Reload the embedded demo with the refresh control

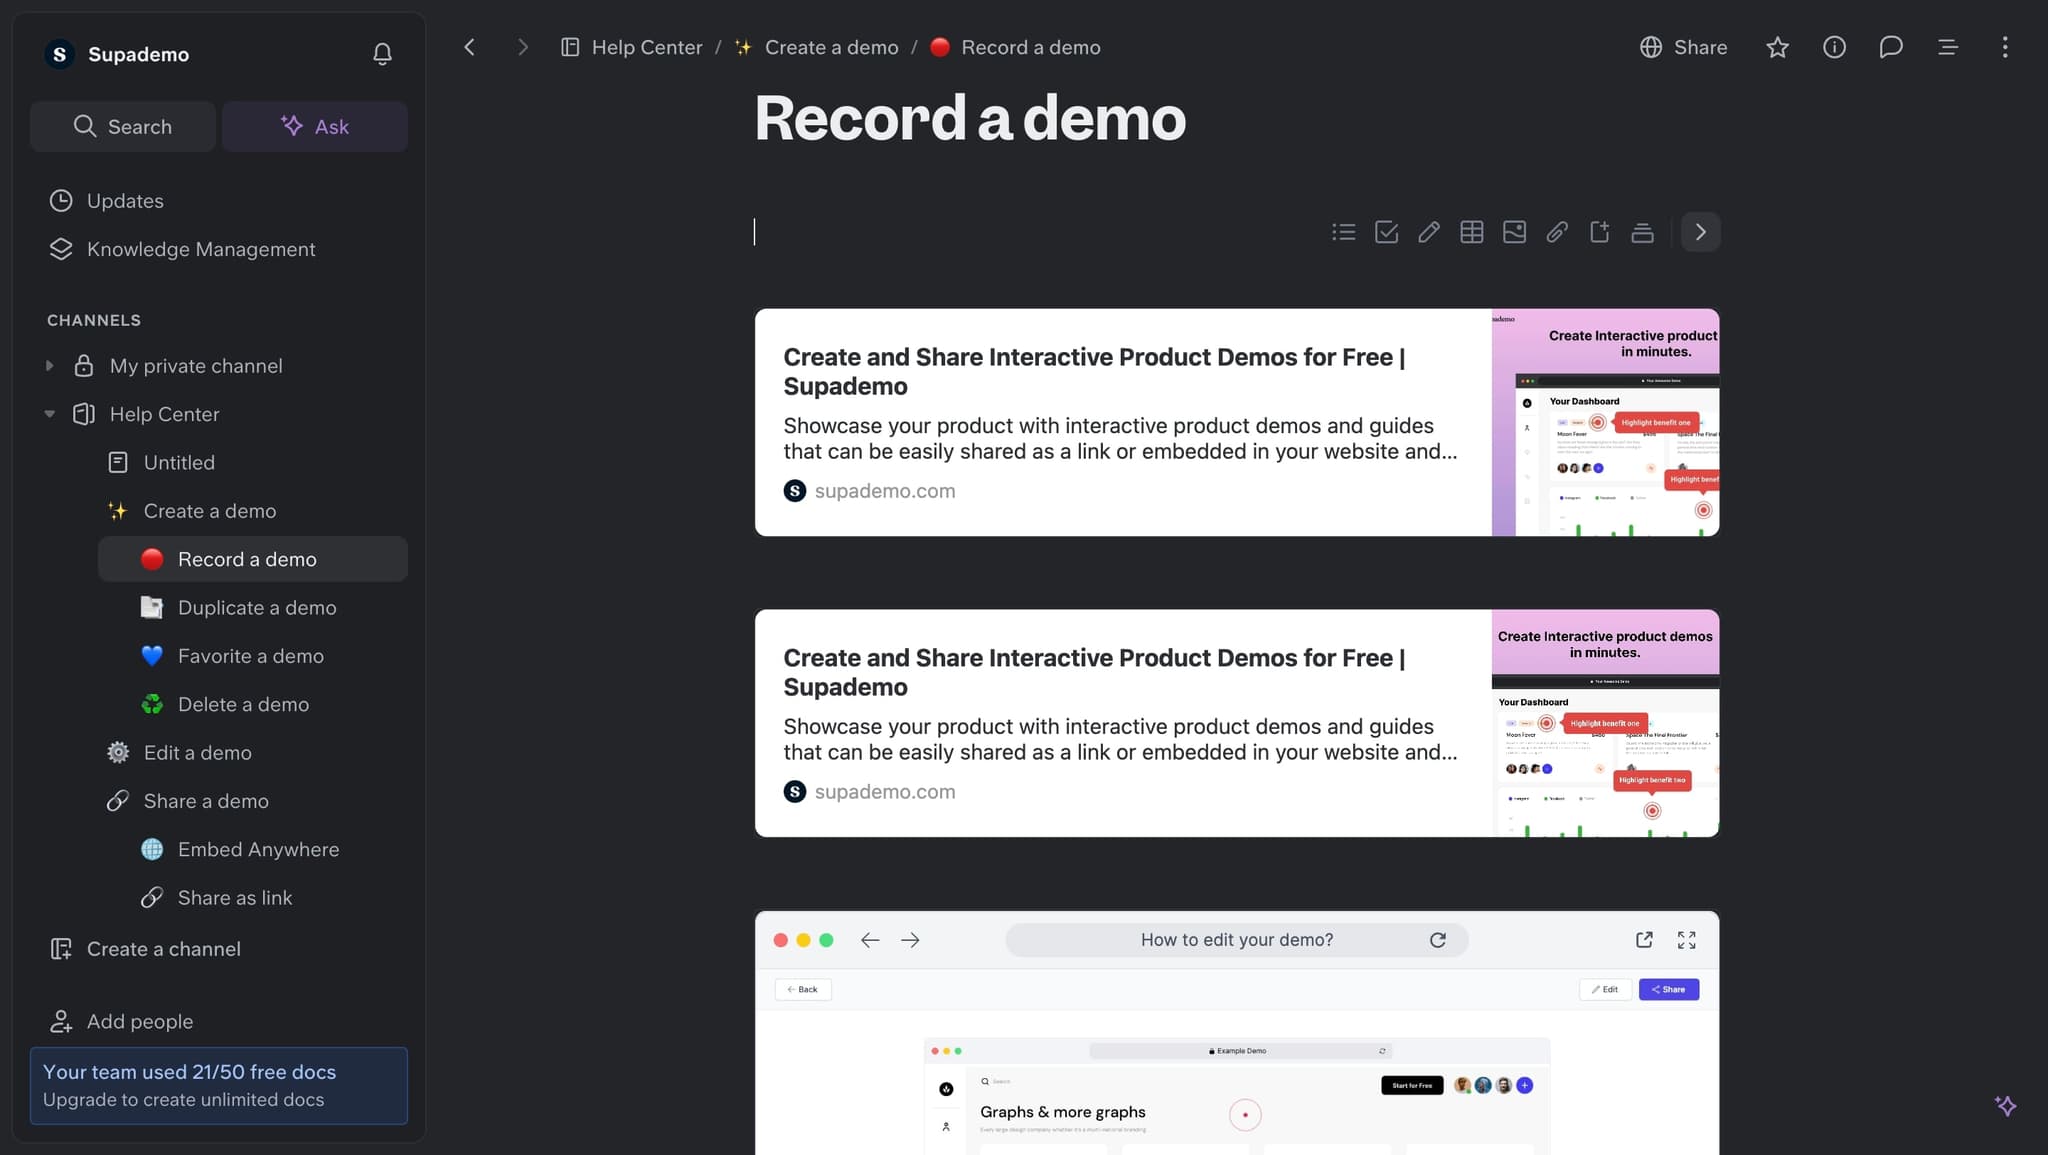point(1438,939)
